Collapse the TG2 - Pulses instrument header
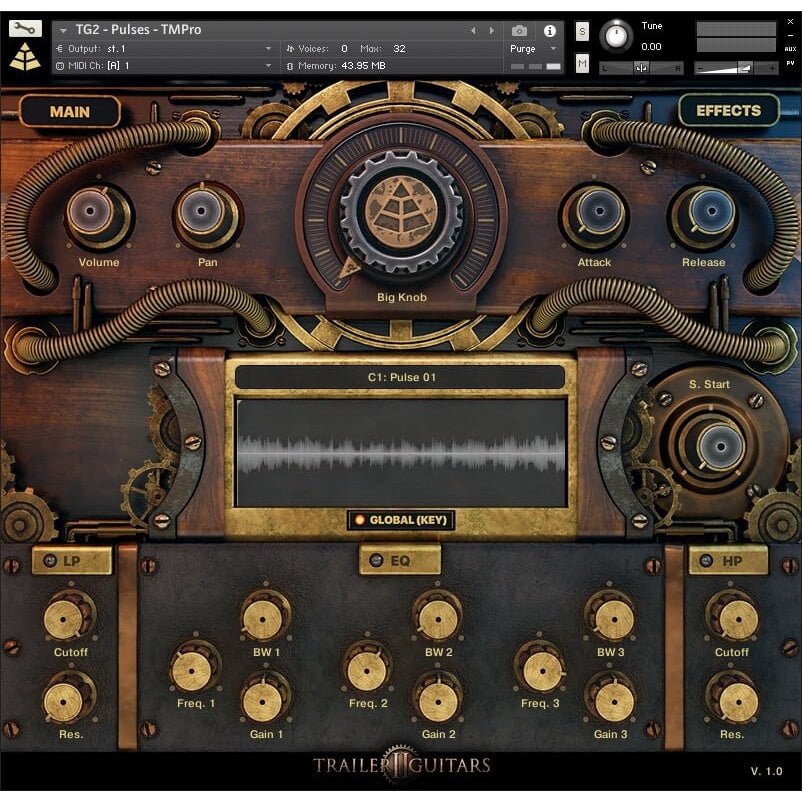 click(x=62, y=30)
